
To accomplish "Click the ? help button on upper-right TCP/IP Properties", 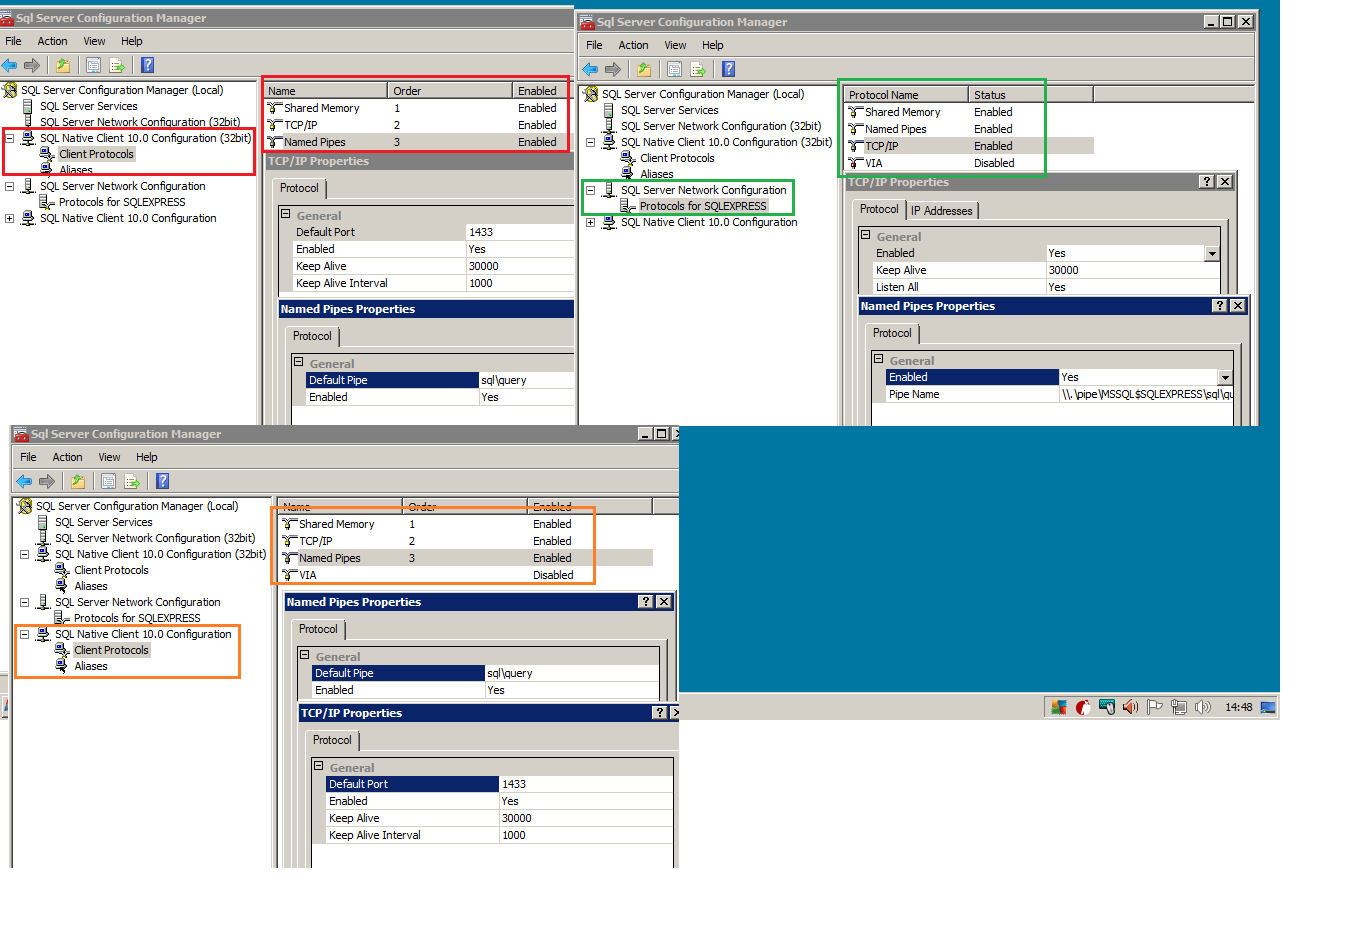I will [x=1207, y=181].
